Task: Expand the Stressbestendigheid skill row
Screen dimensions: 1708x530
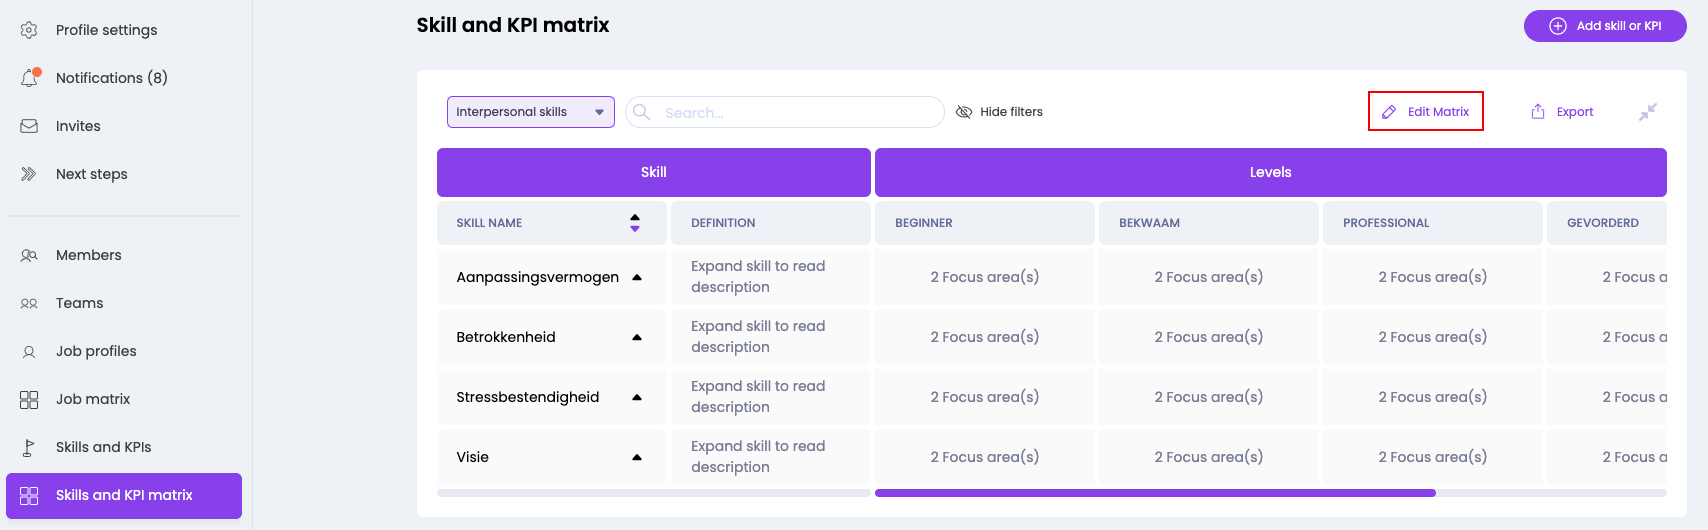Action: (637, 397)
